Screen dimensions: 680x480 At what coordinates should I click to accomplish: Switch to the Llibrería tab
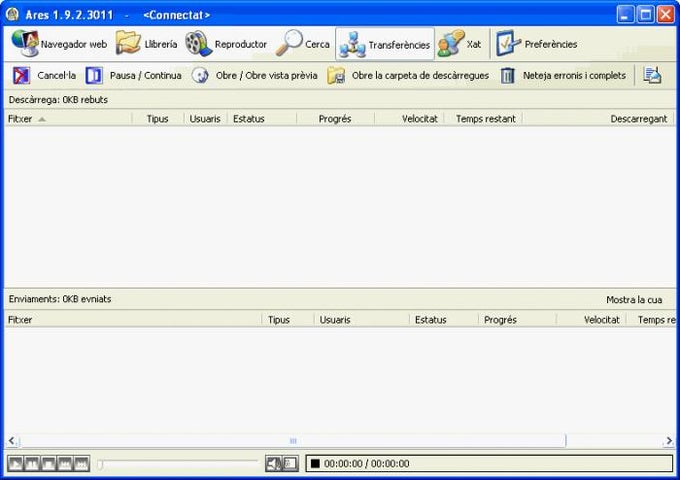tap(147, 44)
